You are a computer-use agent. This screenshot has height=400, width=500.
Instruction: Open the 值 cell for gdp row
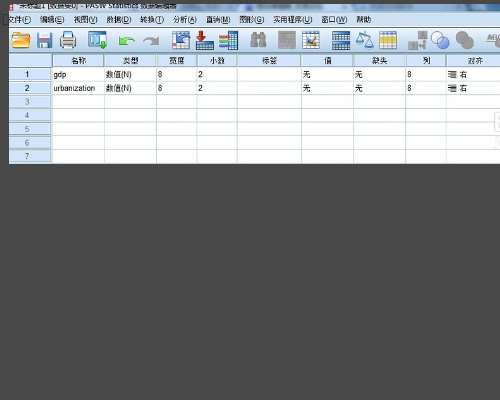click(327, 74)
